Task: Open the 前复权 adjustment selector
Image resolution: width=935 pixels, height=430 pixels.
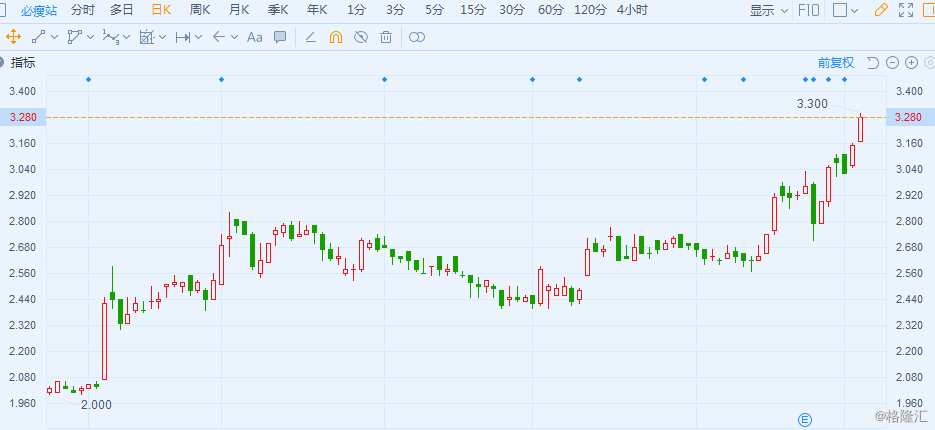Action: pyautogui.click(x=835, y=63)
